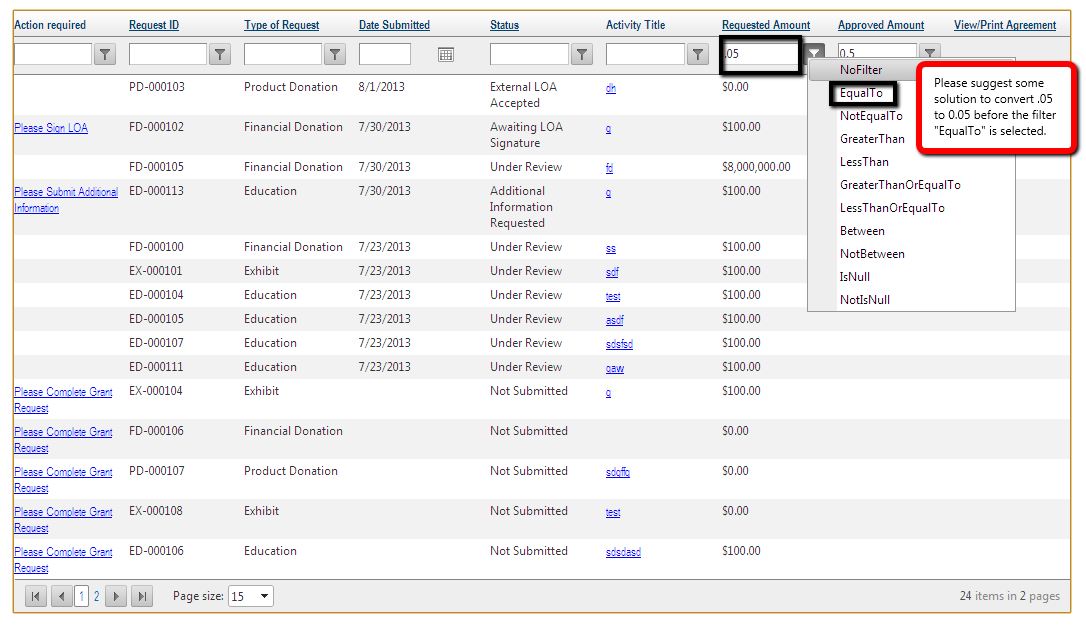1086x631 pixels.
Task: Select GreaterThanOrEqualTo filter option
Action: [x=900, y=185]
